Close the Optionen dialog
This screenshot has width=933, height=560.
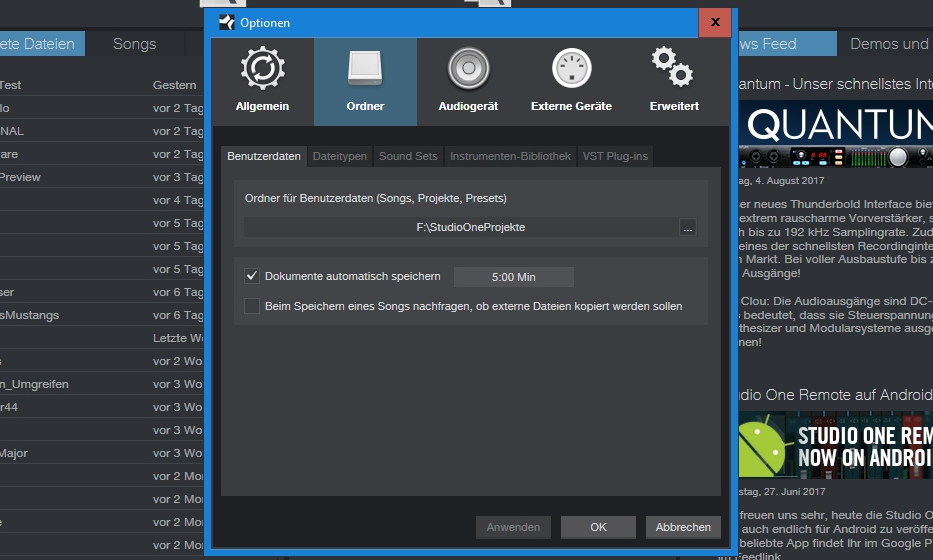(715, 23)
